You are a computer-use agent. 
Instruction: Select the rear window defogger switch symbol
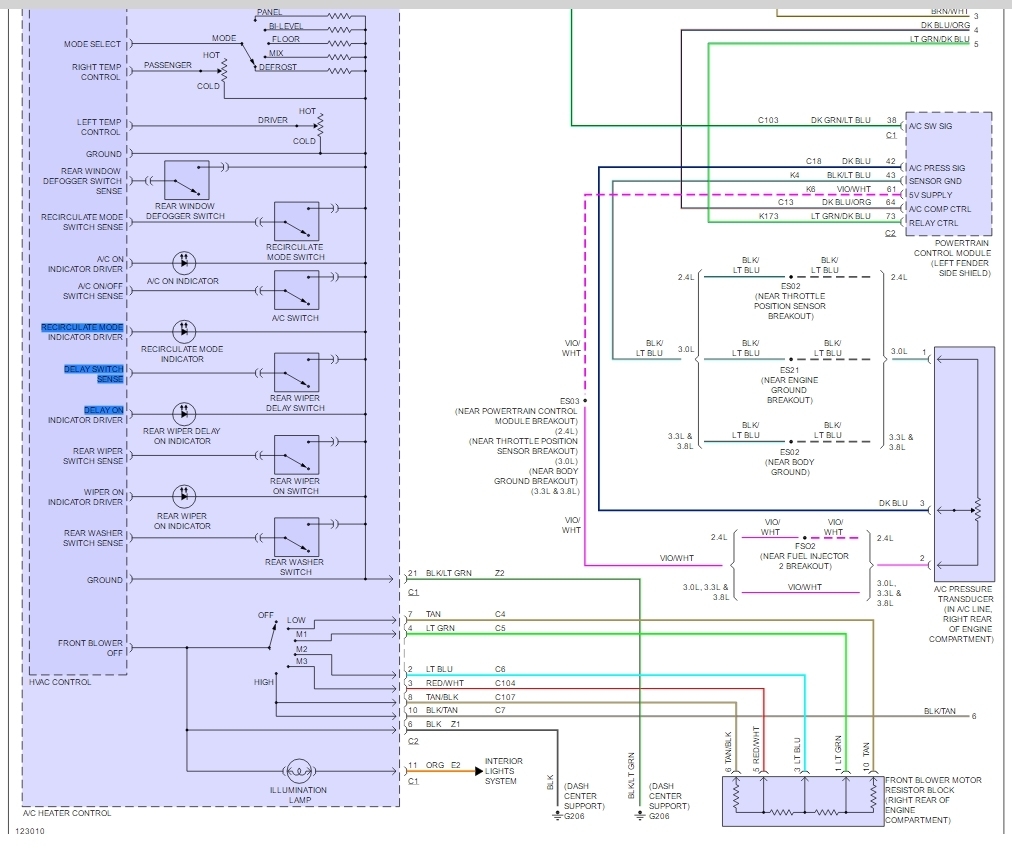pos(186,181)
